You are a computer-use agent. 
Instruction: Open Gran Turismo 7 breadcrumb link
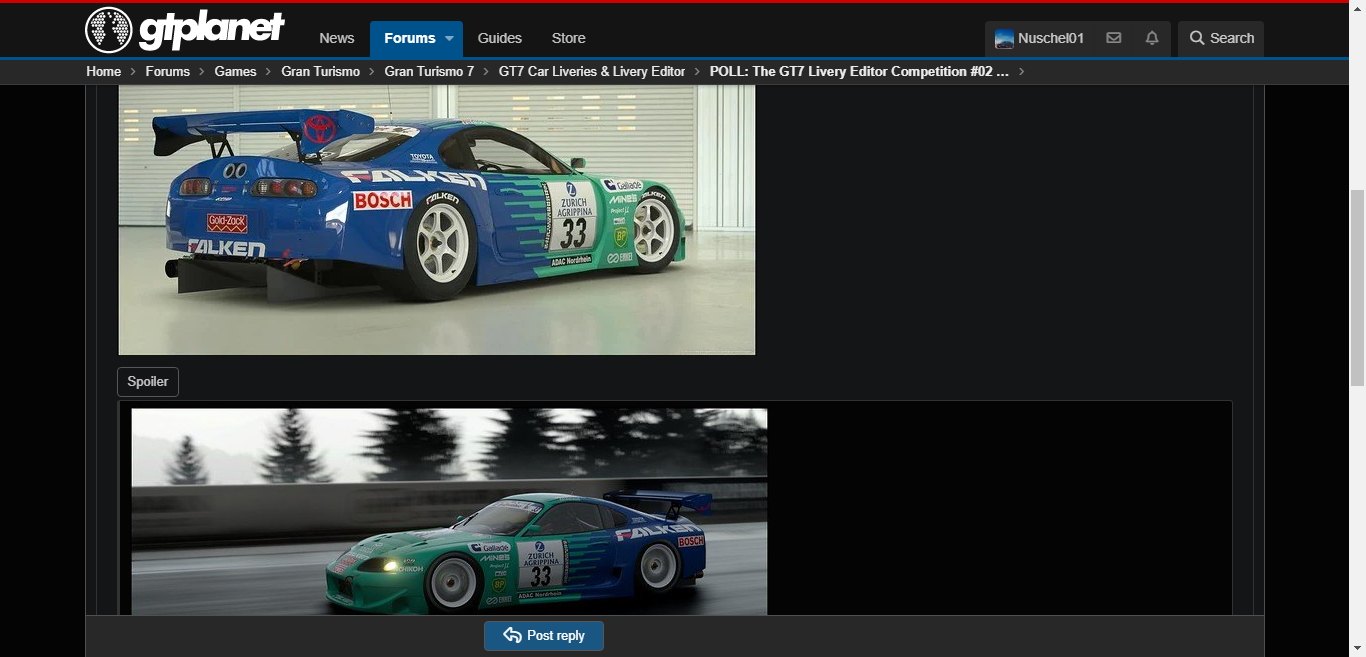click(x=429, y=71)
